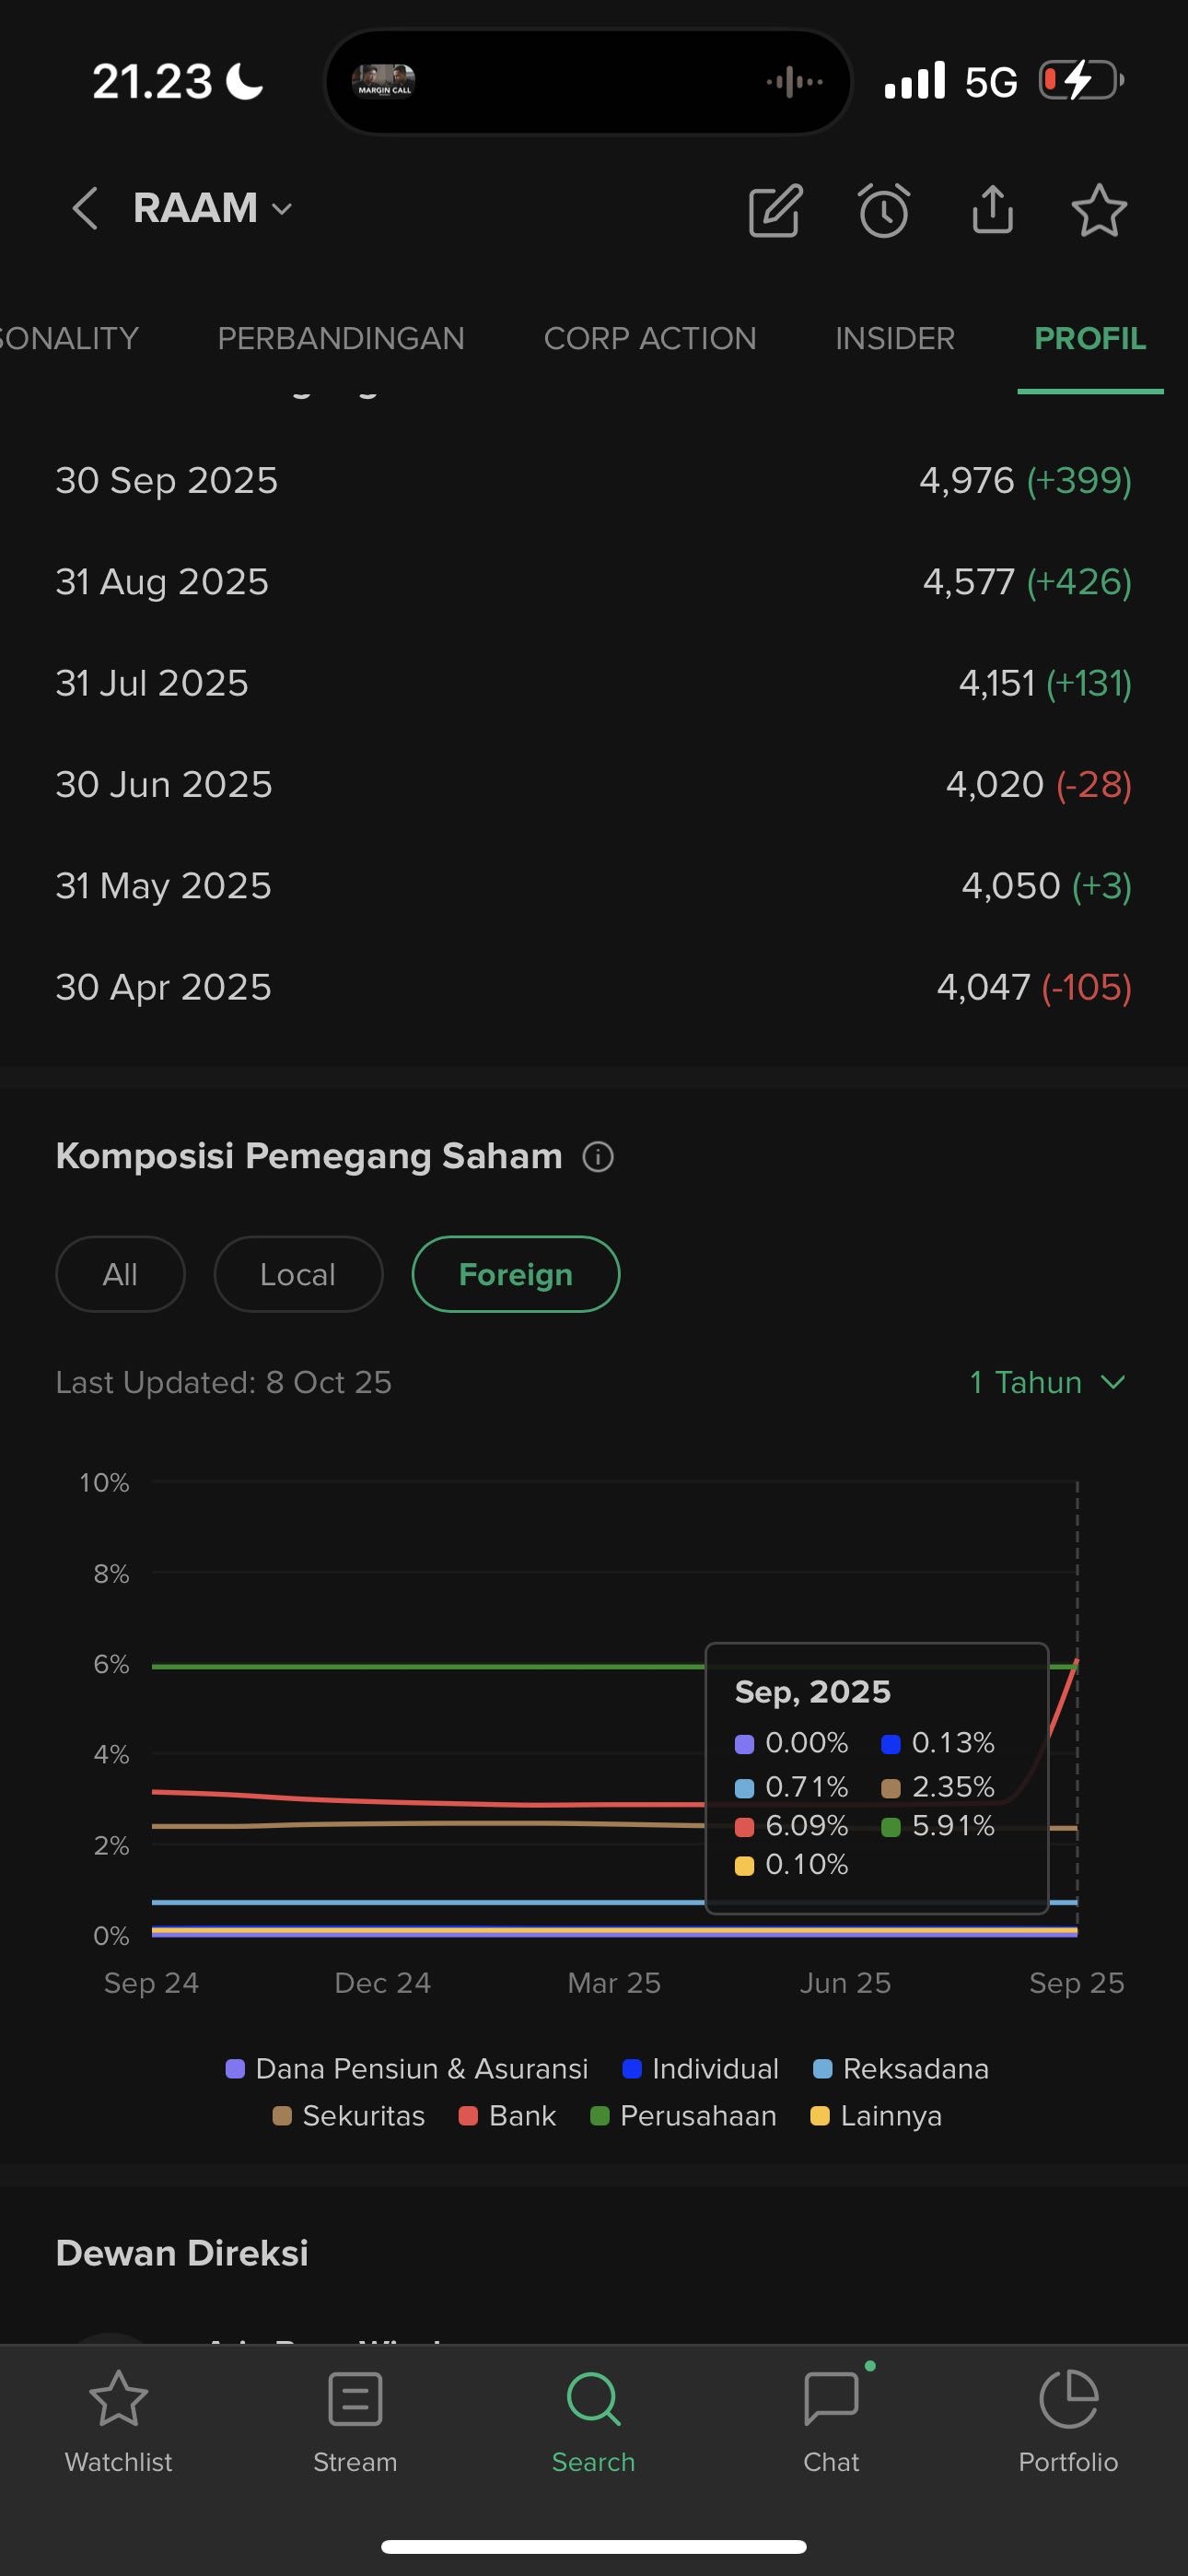This screenshot has height=2576, width=1188.
Task: Switch to the INSIDER tab
Action: (x=894, y=339)
